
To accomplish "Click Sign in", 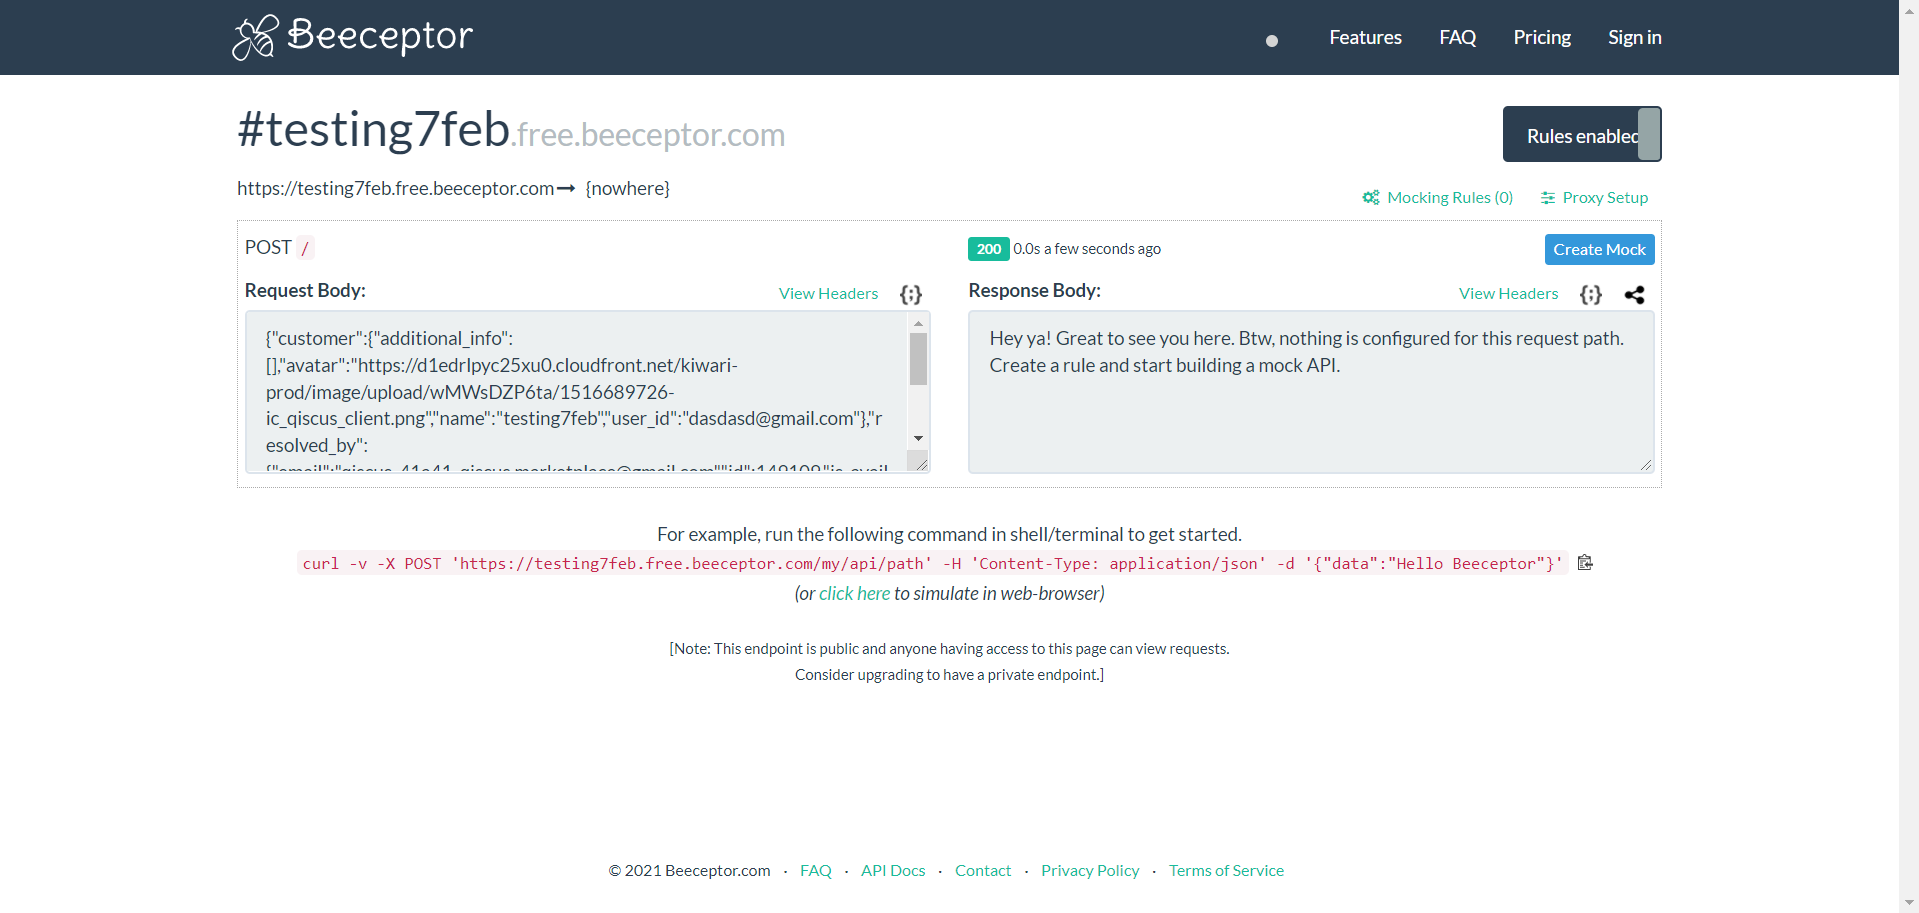I will point(1634,37).
